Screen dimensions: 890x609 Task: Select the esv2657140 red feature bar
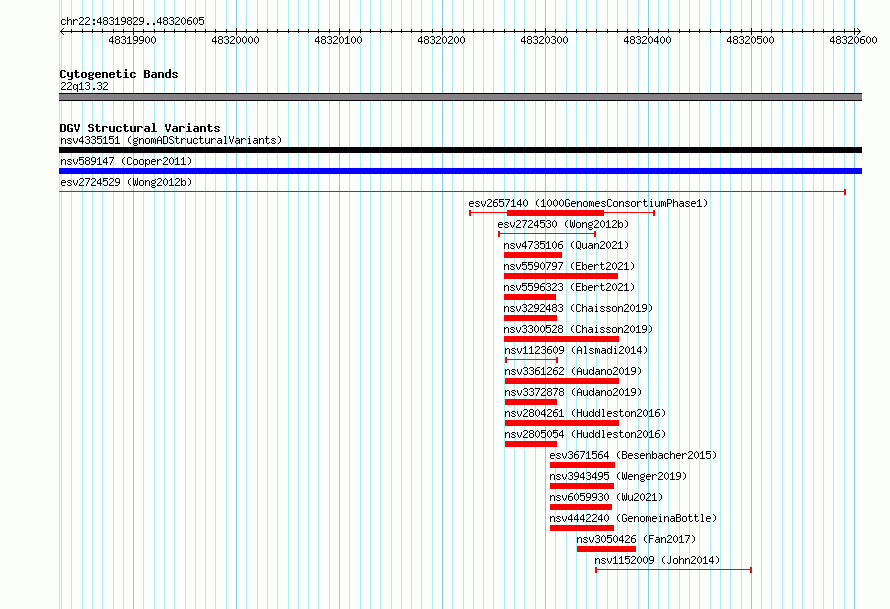[555, 213]
